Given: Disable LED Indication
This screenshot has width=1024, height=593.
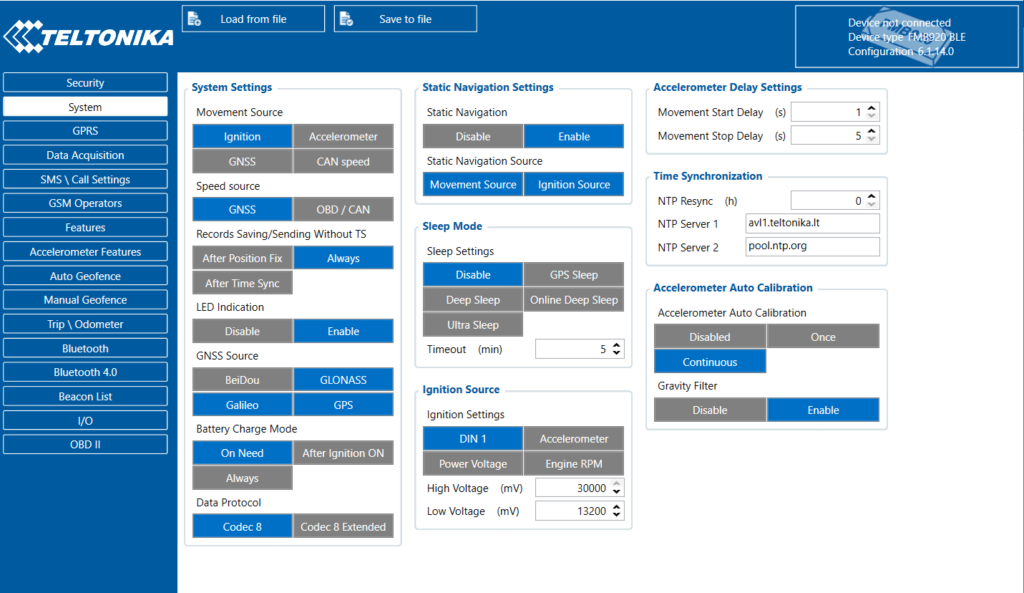Looking at the screenshot, I should [x=242, y=331].
